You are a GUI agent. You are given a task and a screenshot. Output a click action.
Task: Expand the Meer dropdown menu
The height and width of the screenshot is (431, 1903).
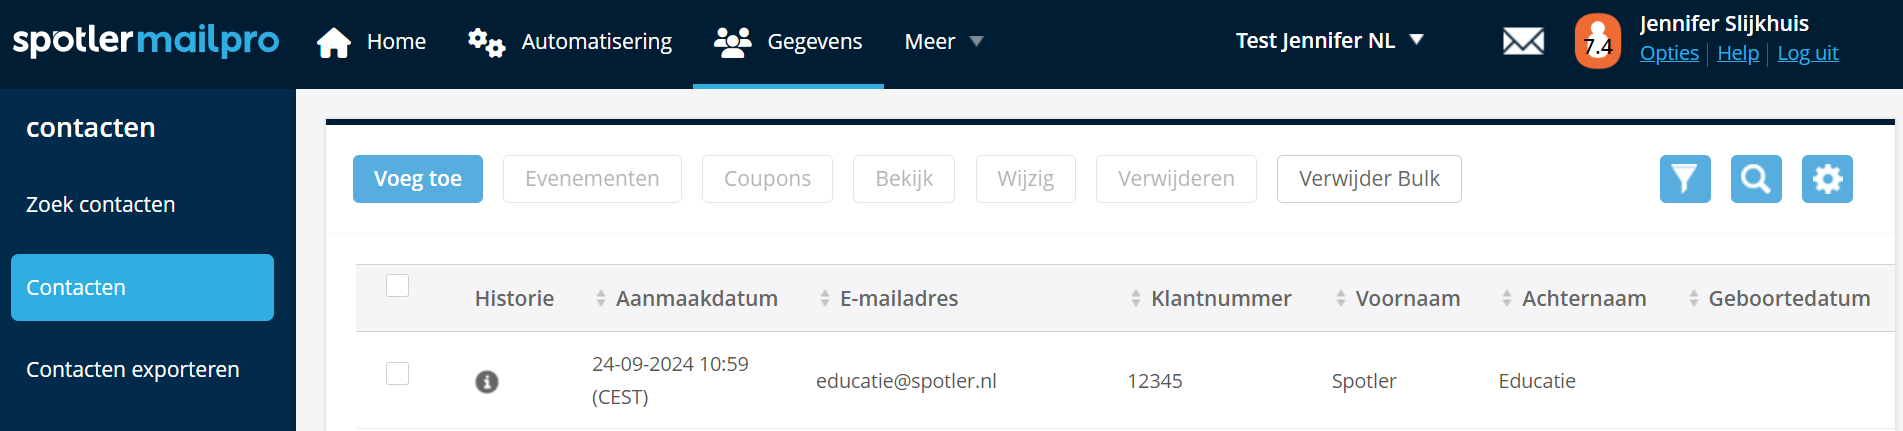tap(943, 42)
